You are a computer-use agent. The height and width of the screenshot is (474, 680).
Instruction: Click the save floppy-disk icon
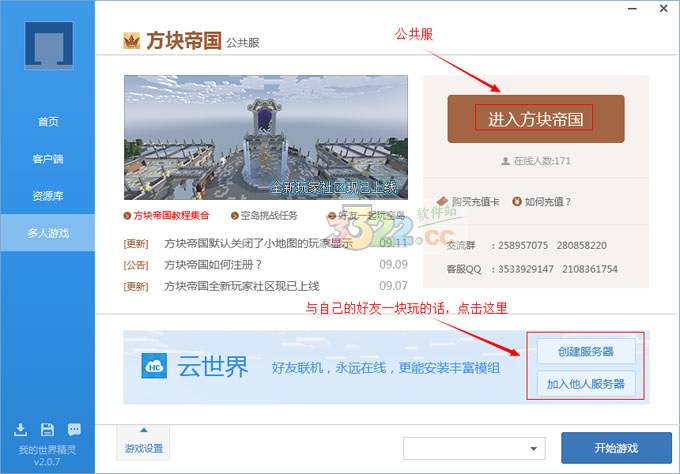47,429
